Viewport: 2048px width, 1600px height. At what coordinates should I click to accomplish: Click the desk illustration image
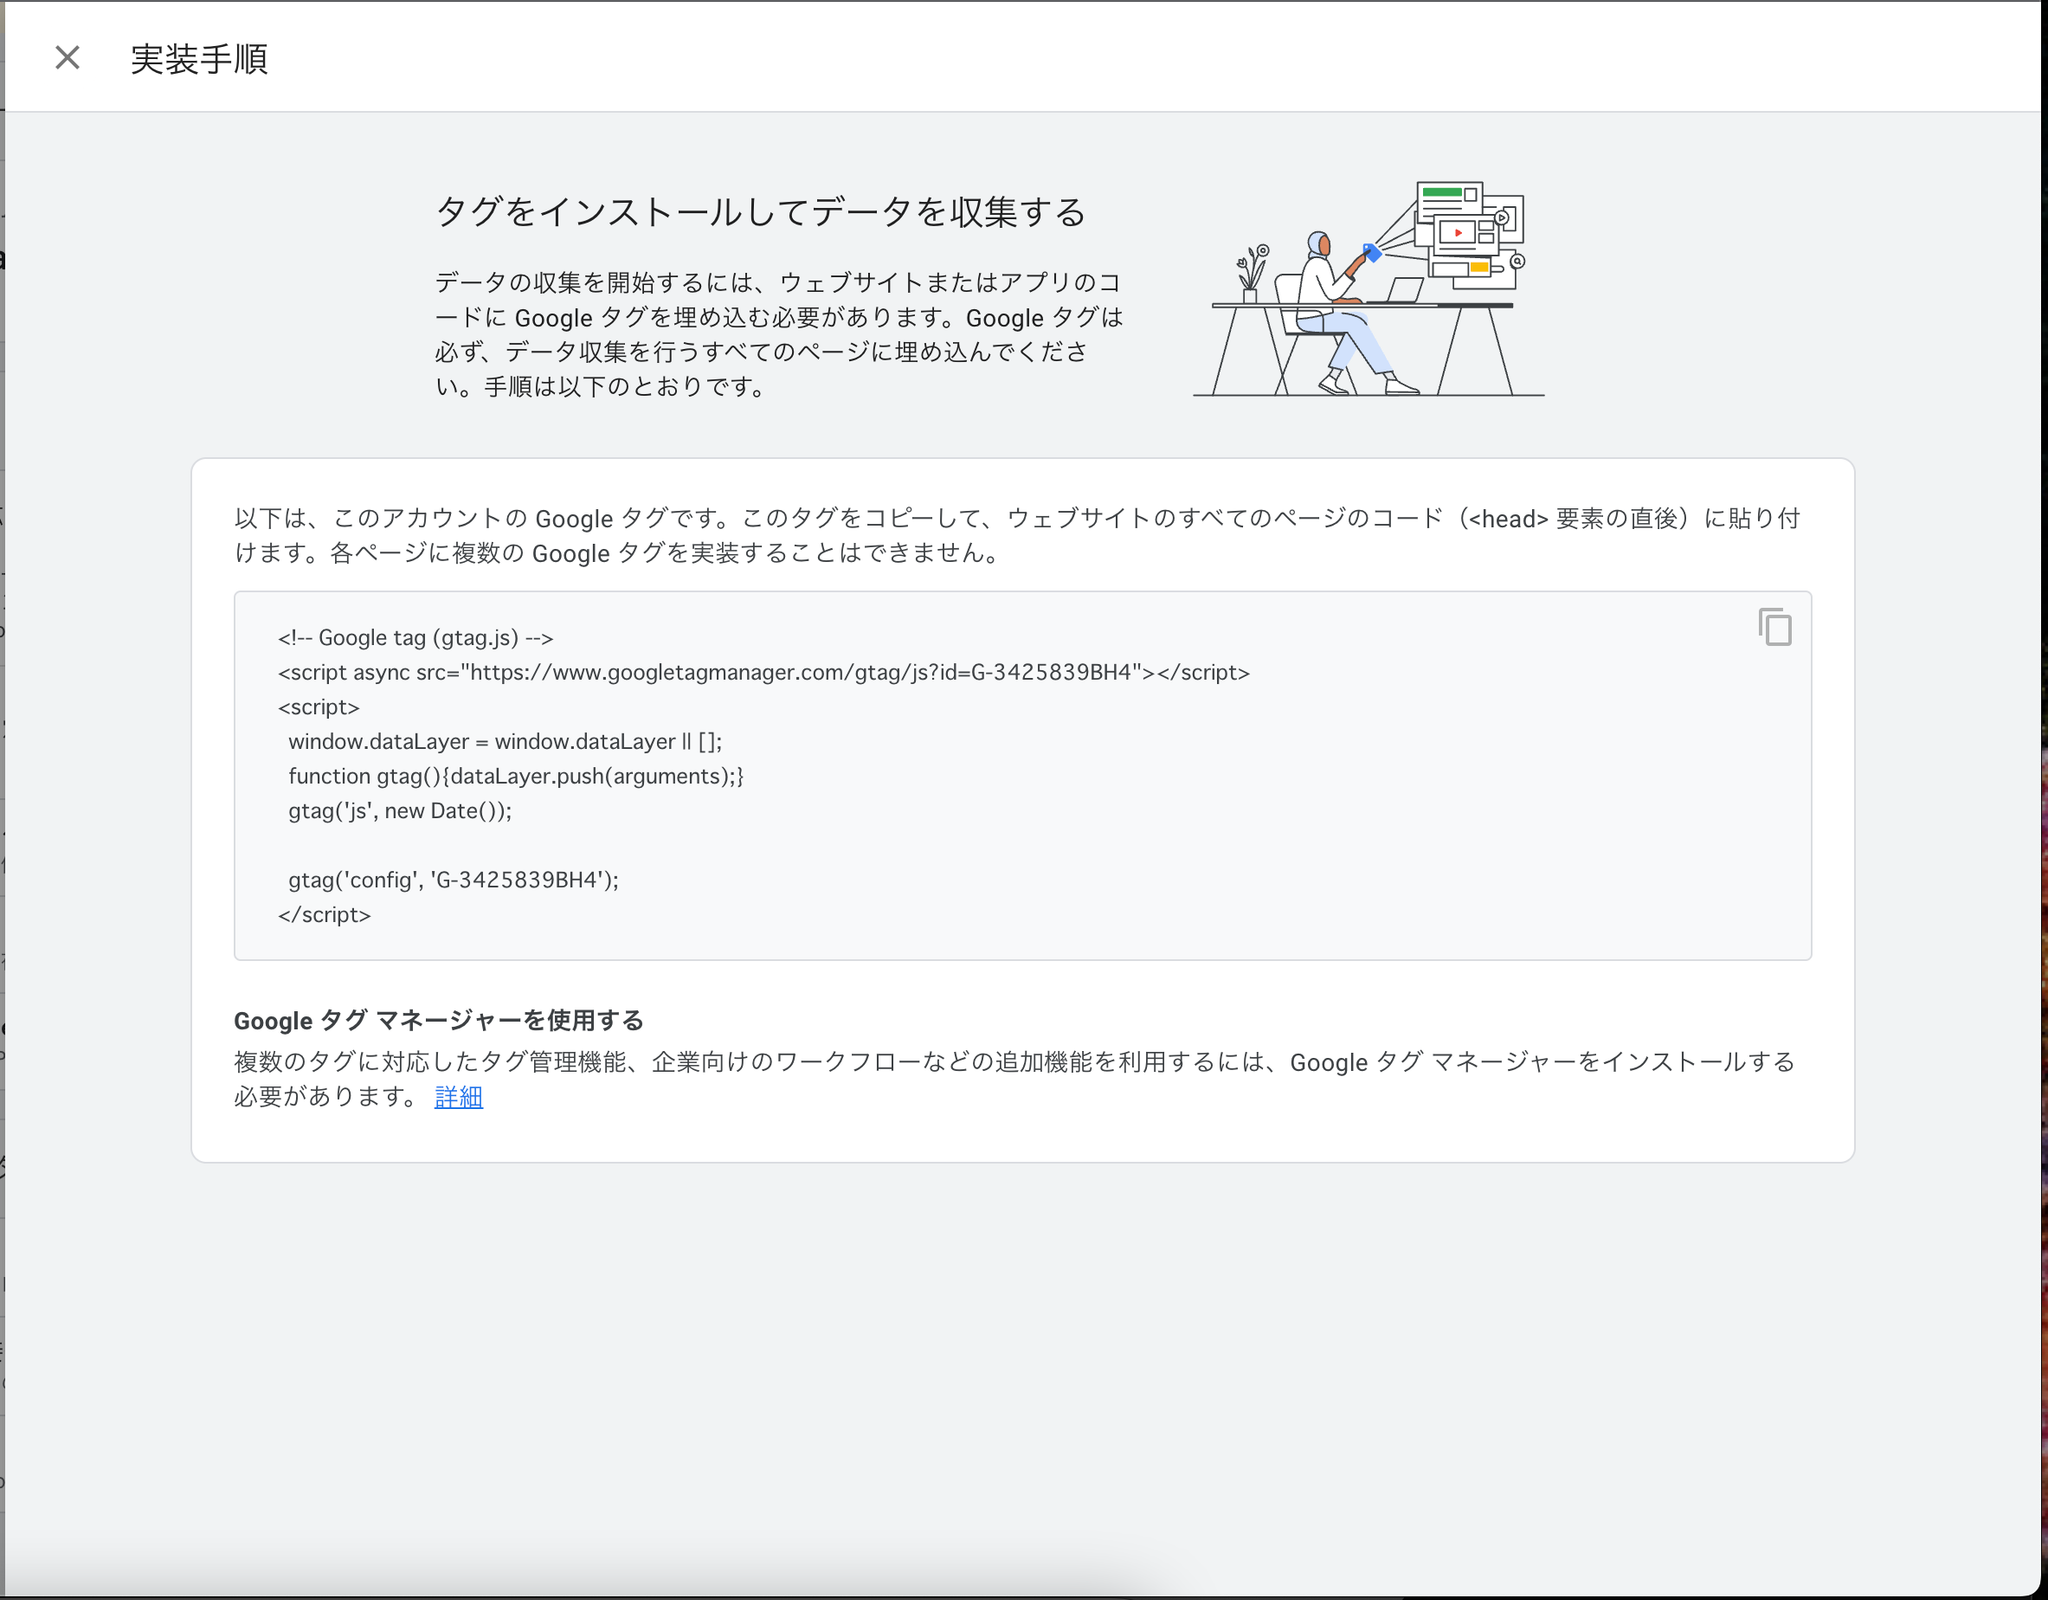tap(1369, 289)
